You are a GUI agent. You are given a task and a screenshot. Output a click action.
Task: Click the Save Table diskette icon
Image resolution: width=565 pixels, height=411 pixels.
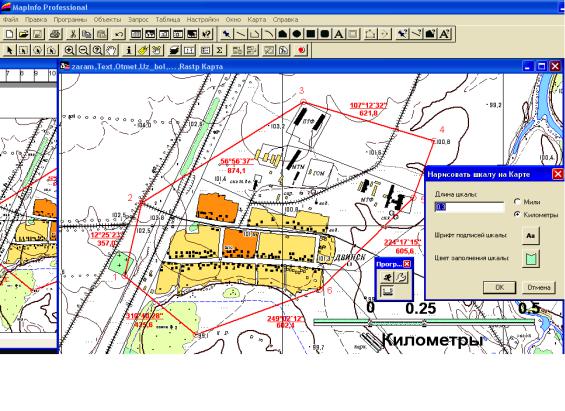coord(38,34)
